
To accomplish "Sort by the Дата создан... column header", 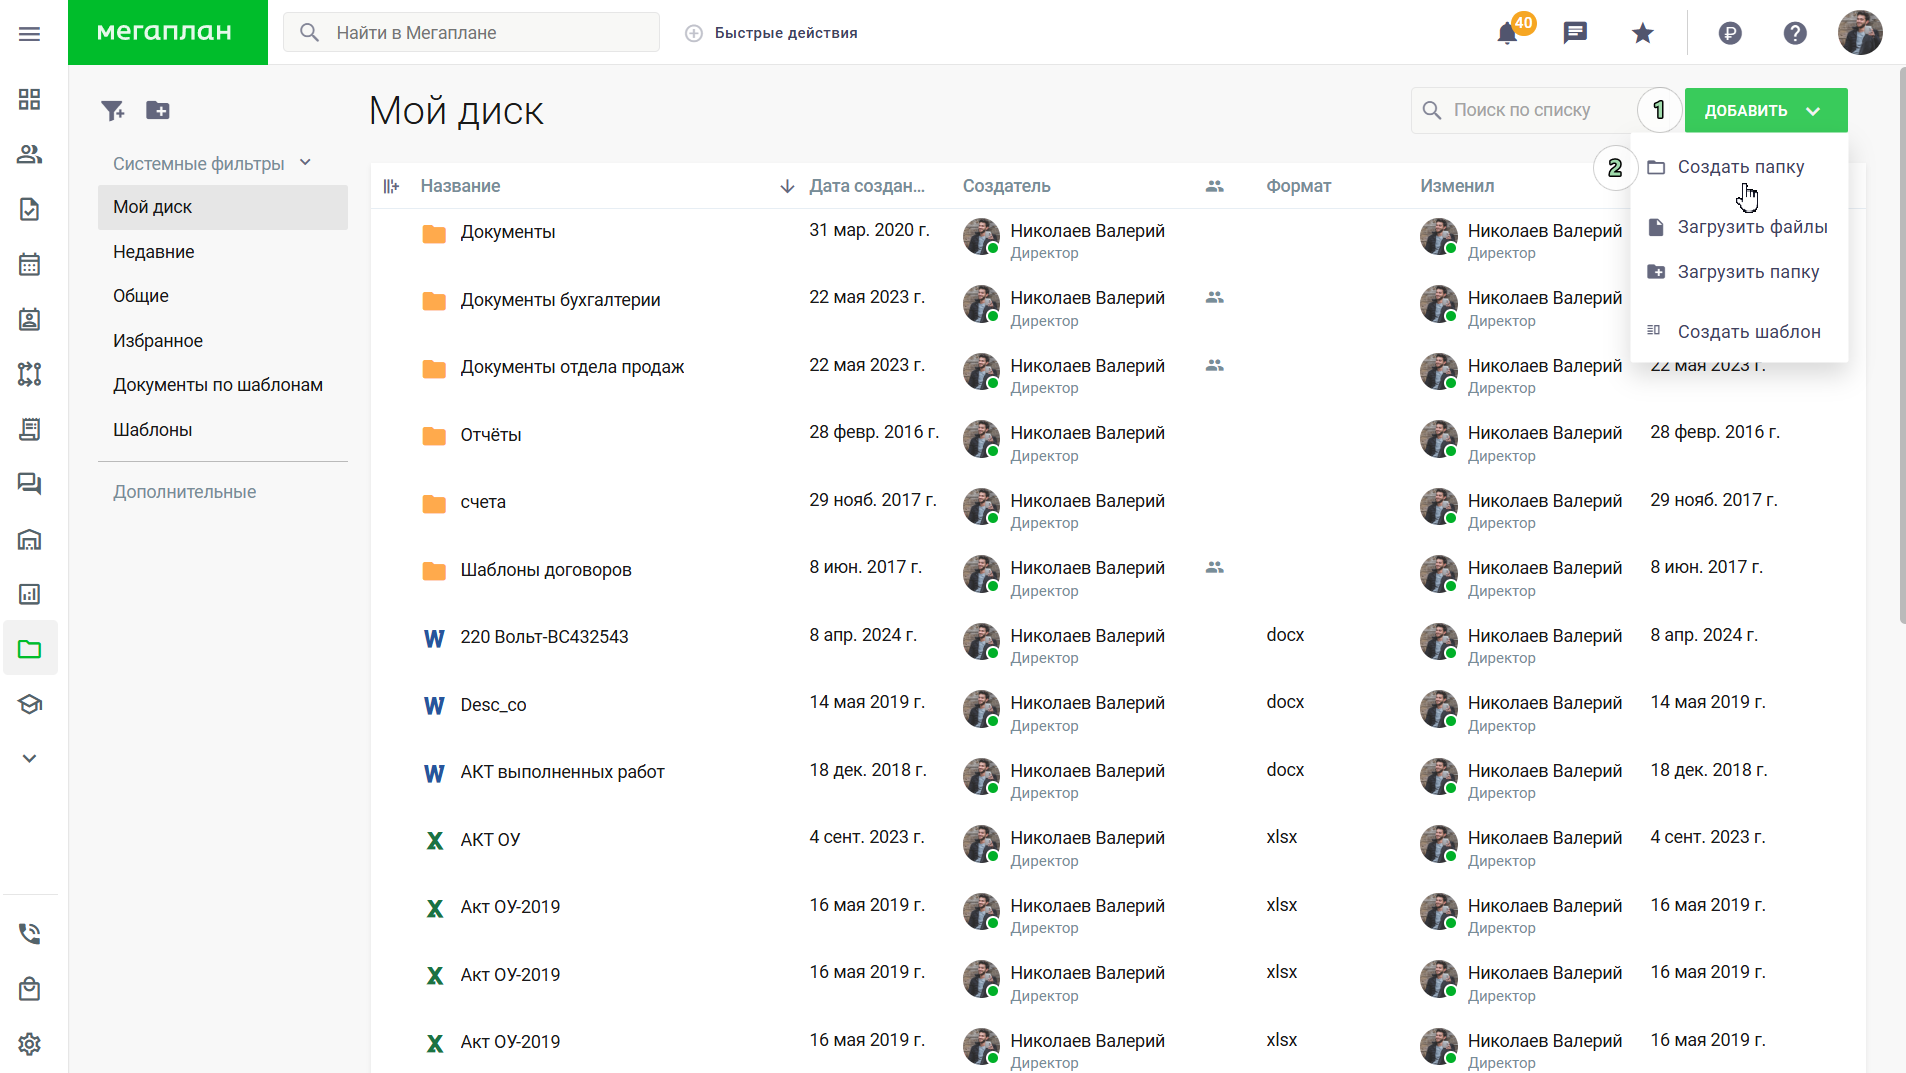I will tap(867, 186).
